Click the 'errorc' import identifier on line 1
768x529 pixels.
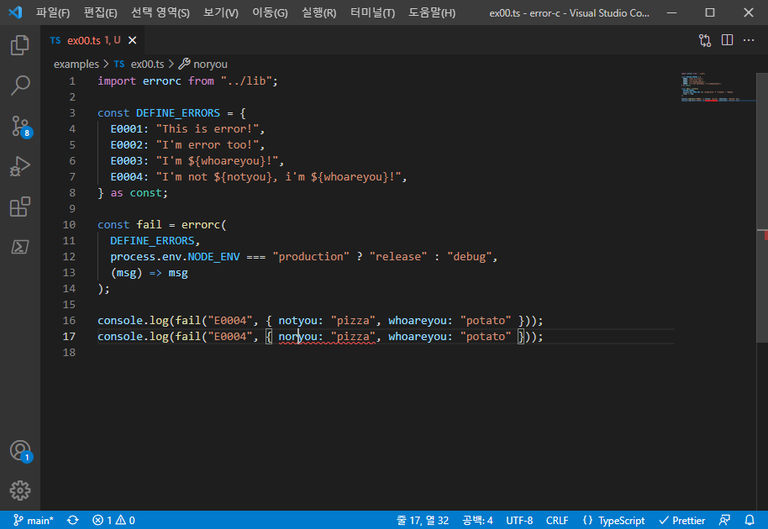coord(162,81)
